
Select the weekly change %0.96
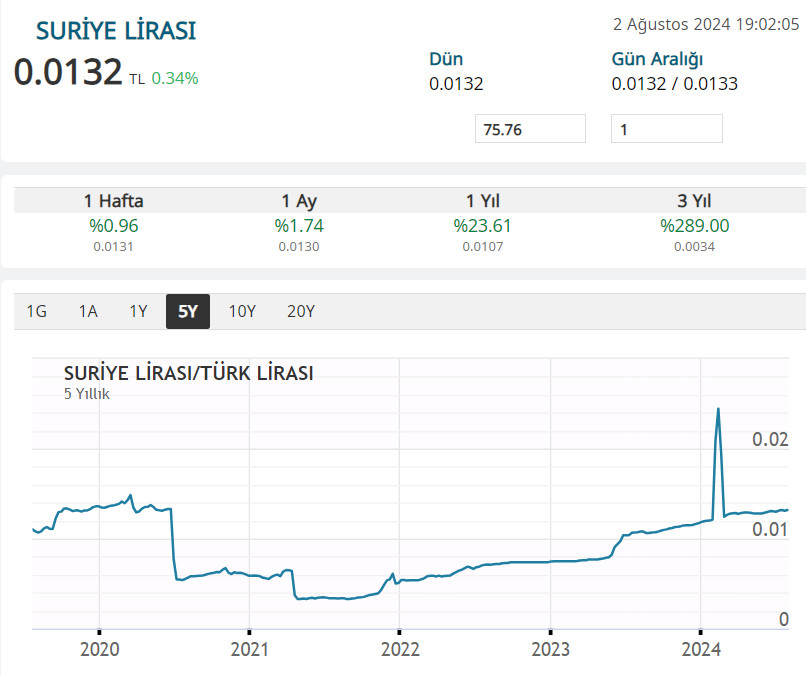114,226
